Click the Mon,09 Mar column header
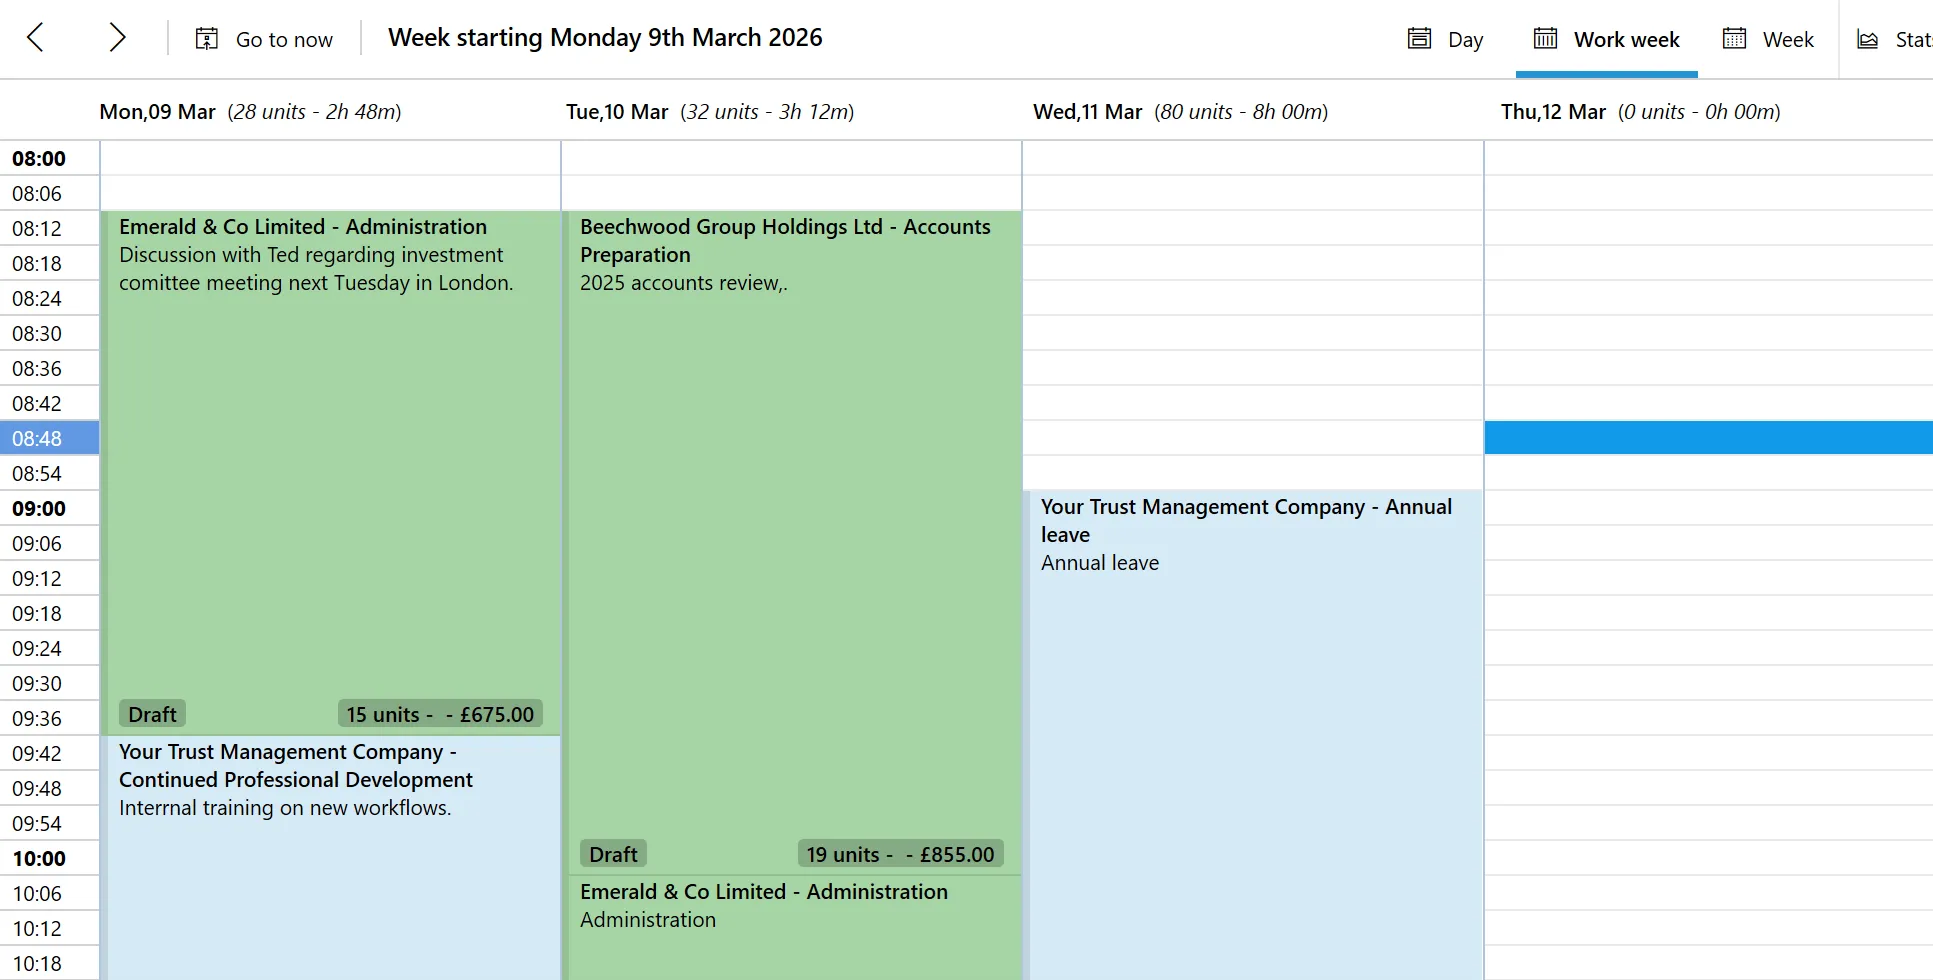 (x=157, y=111)
